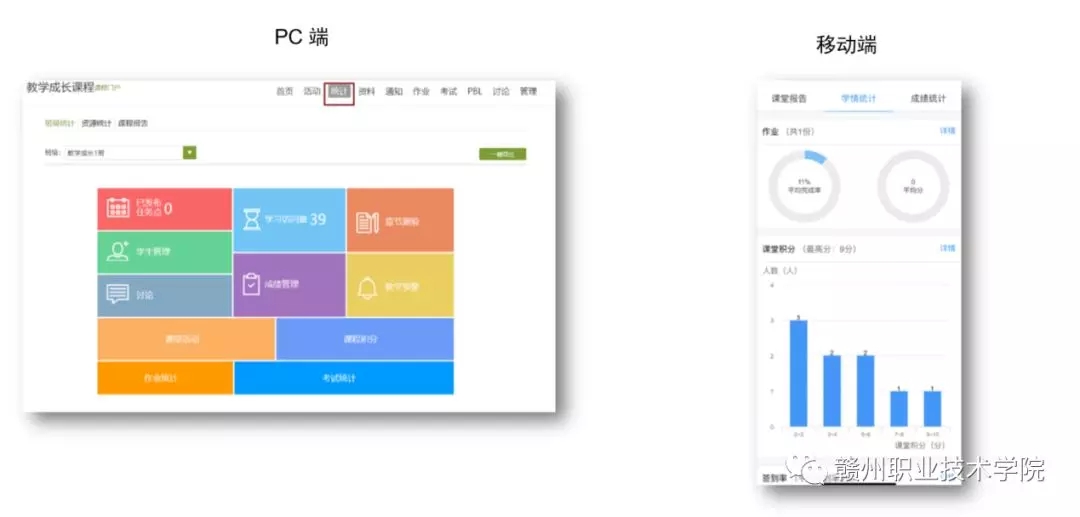Switch to the 成绩统计 tab on mobile

click(927, 99)
